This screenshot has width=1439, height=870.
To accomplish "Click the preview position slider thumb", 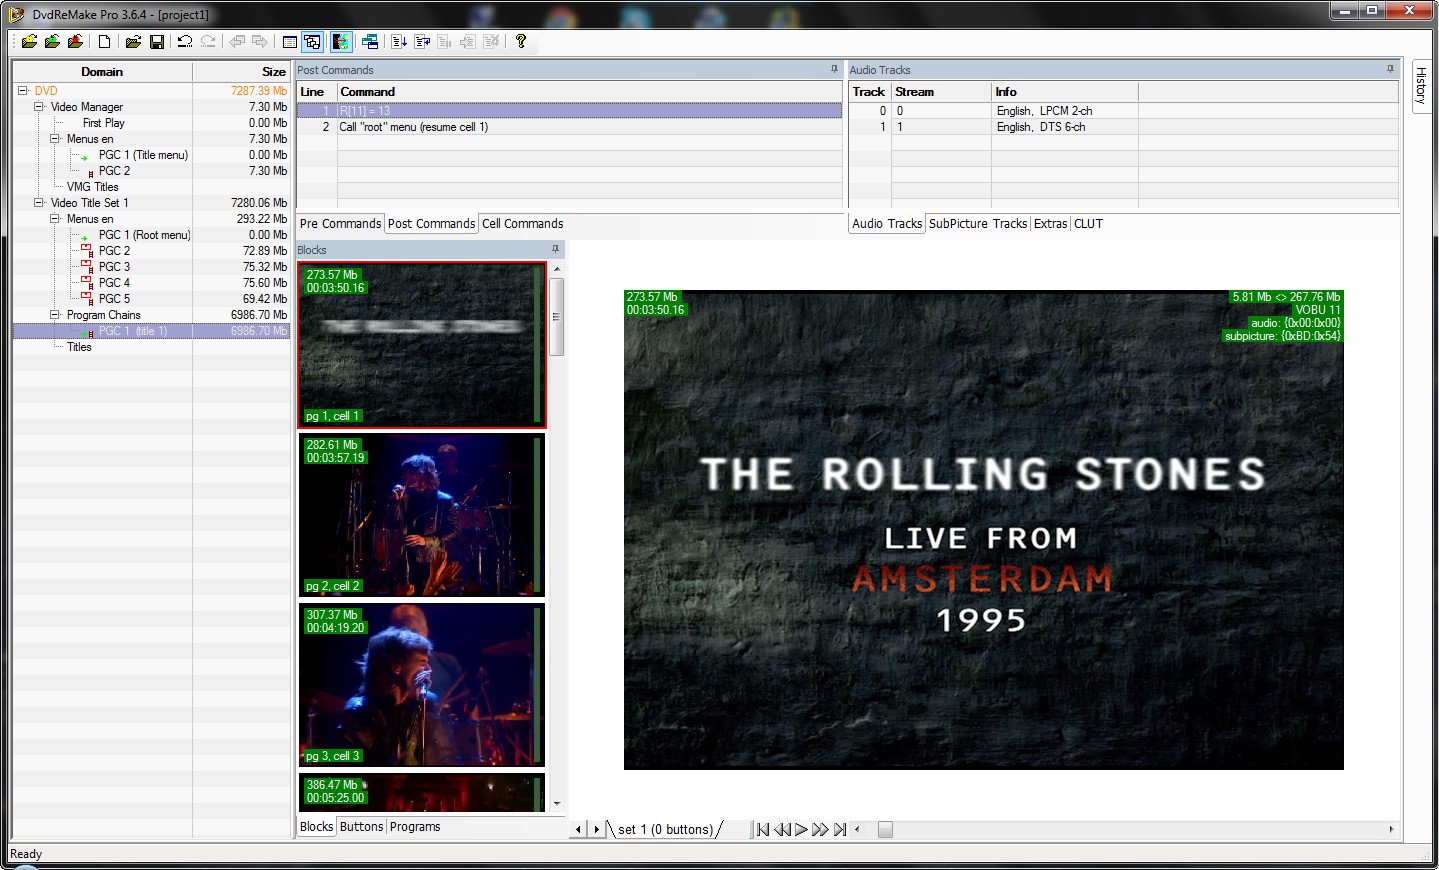I will click(885, 829).
